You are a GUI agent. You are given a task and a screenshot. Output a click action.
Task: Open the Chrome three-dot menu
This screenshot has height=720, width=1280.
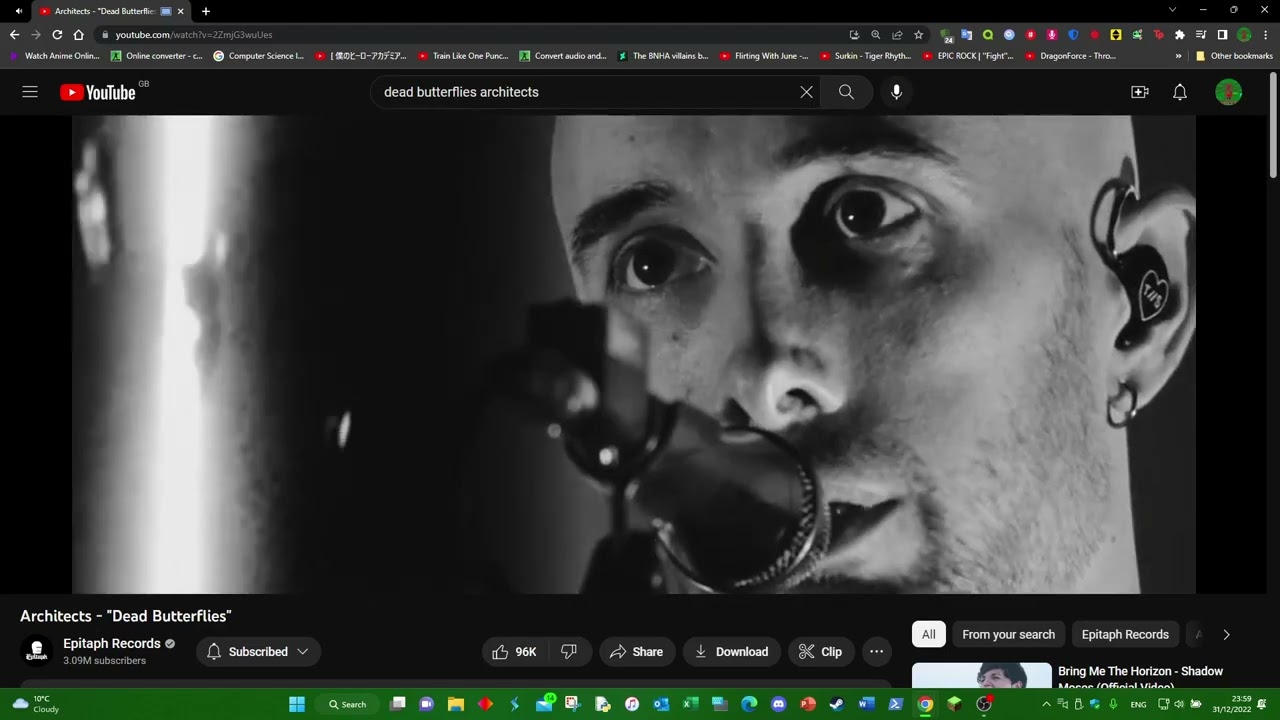tap(1264, 34)
